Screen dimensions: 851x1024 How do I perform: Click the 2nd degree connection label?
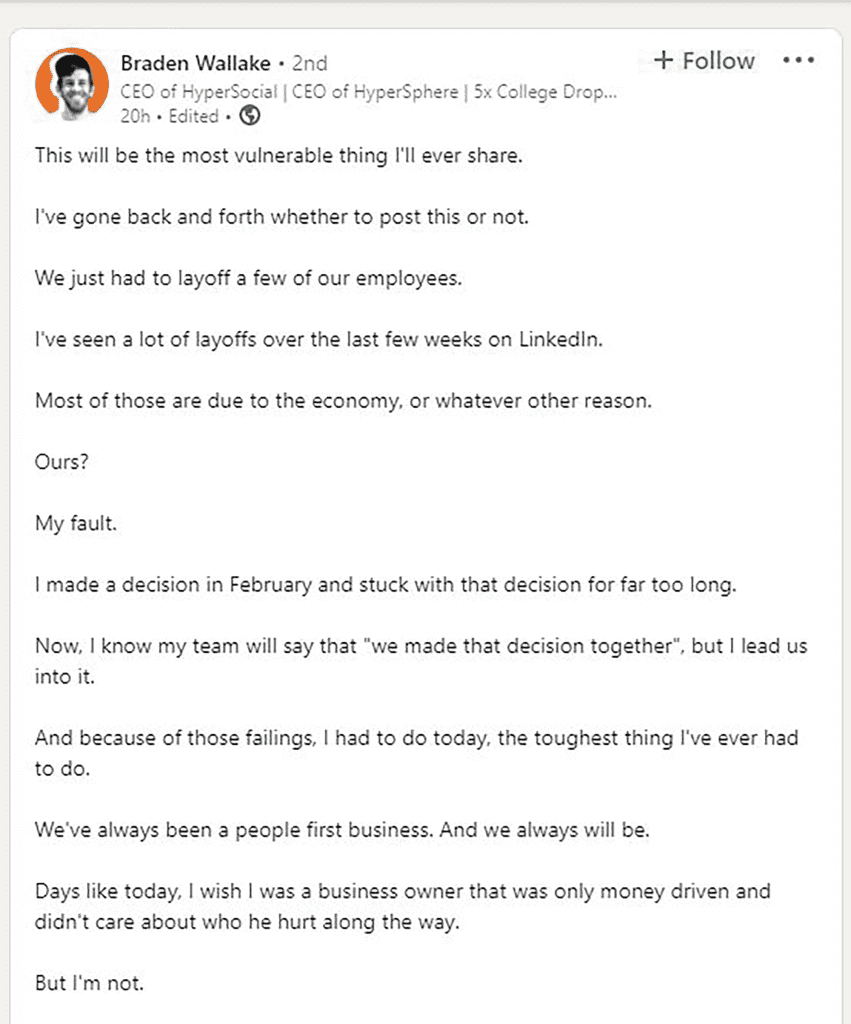coord(309,64)
